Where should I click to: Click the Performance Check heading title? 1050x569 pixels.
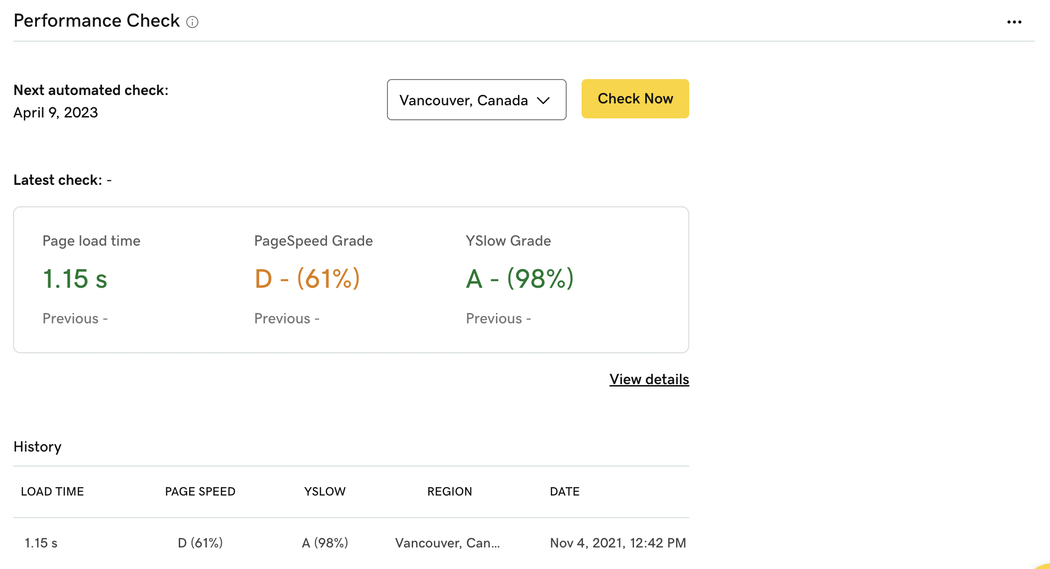pos(96,21)
